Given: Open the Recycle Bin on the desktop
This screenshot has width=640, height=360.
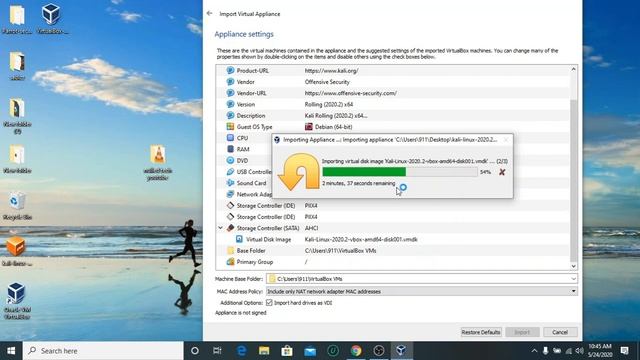Looking at the screenshot, I should (17, 206).
